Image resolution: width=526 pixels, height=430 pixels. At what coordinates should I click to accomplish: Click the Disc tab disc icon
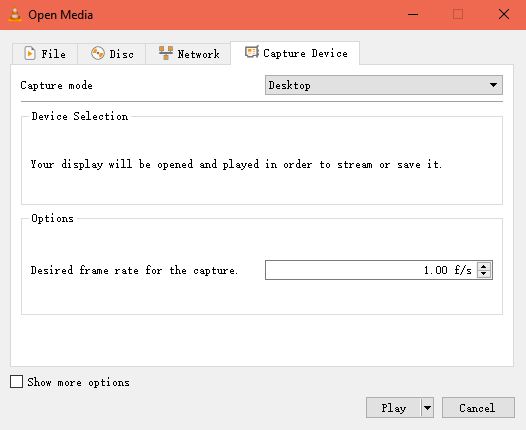pos(98,53)
